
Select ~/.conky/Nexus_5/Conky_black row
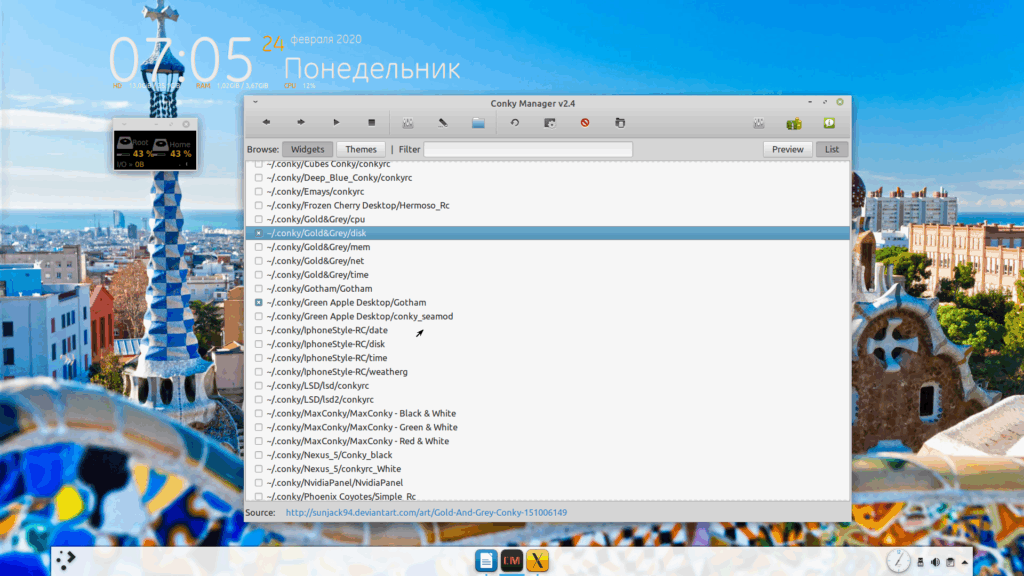(x=547, y=455)
